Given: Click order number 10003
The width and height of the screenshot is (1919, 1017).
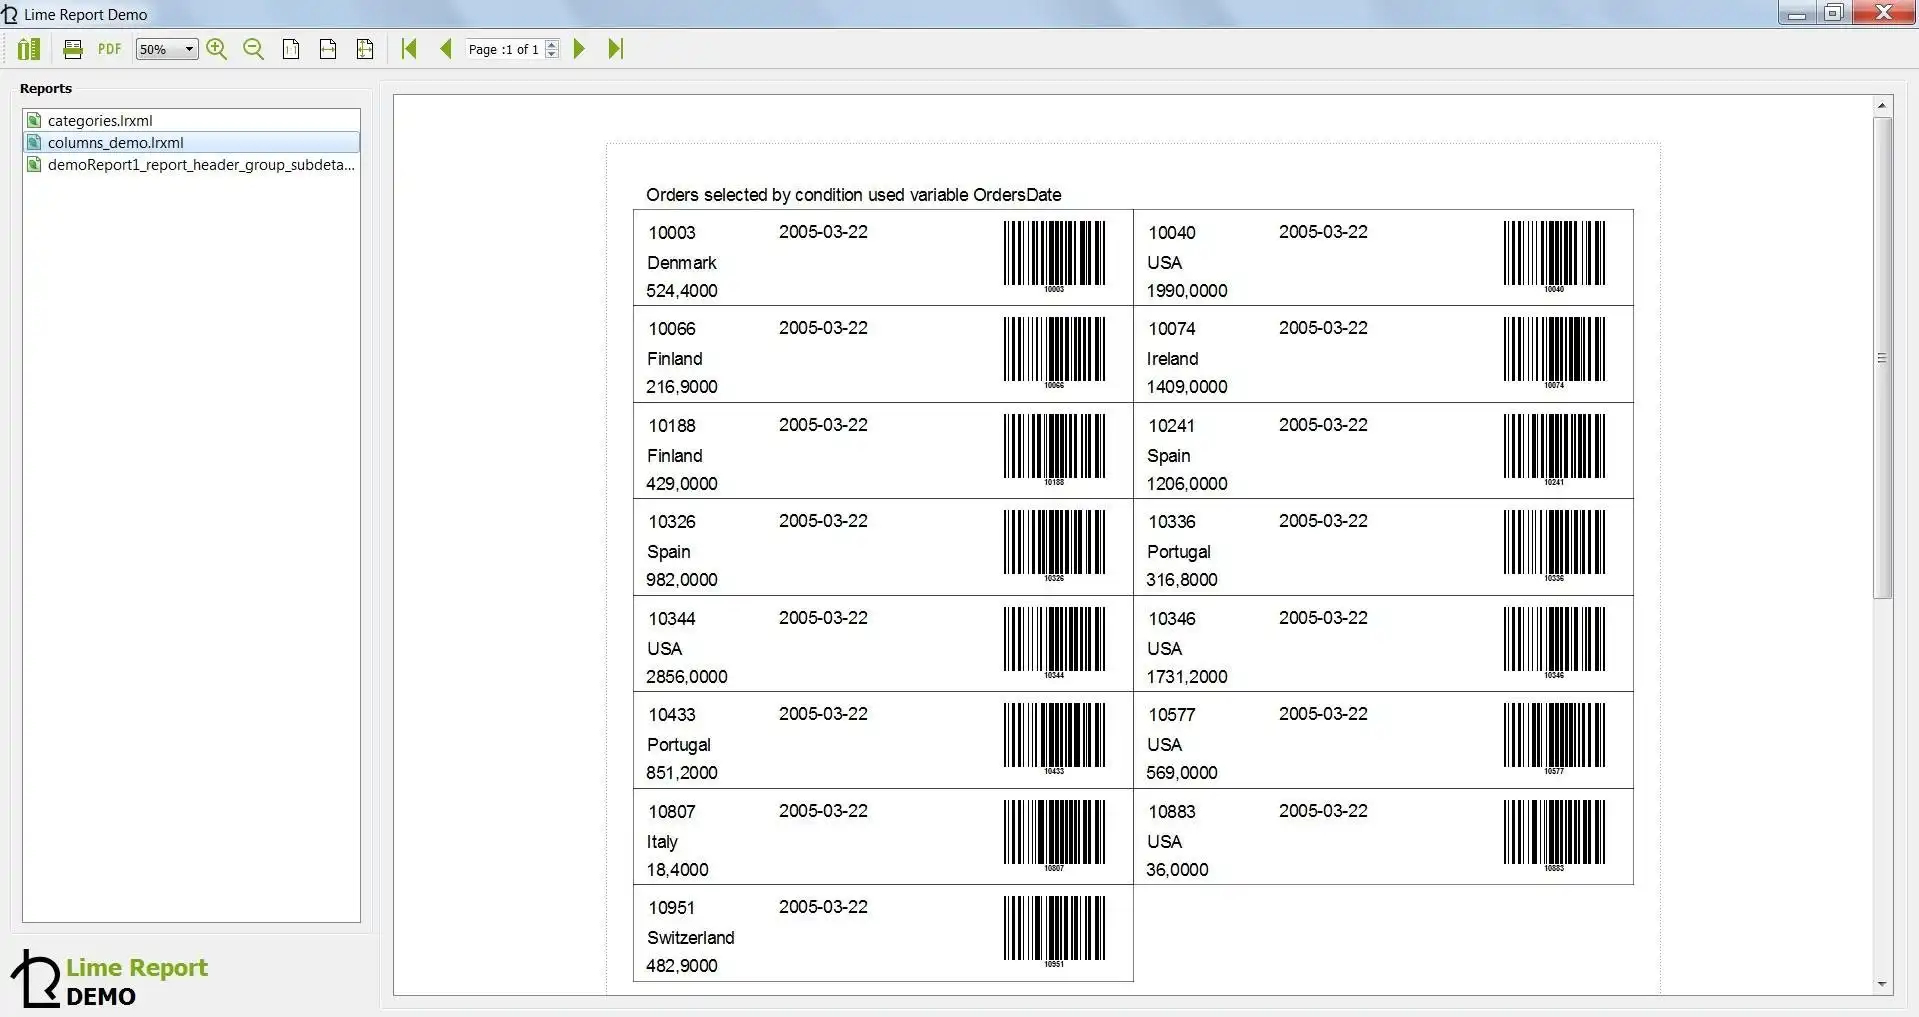Looking at the screenshot, I should (x=672, y=233).
